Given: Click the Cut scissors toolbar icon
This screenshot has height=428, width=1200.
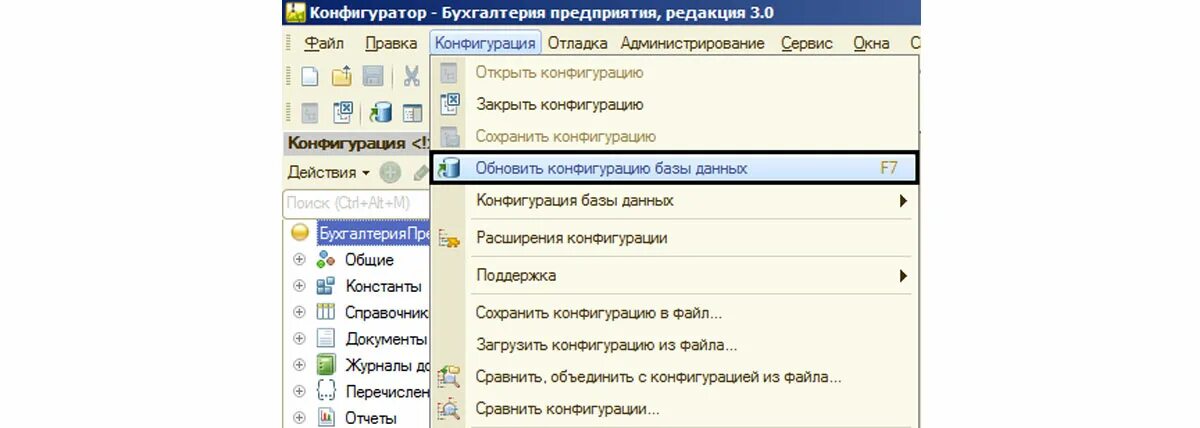Looking at the screenshot, I should (412, 76).
